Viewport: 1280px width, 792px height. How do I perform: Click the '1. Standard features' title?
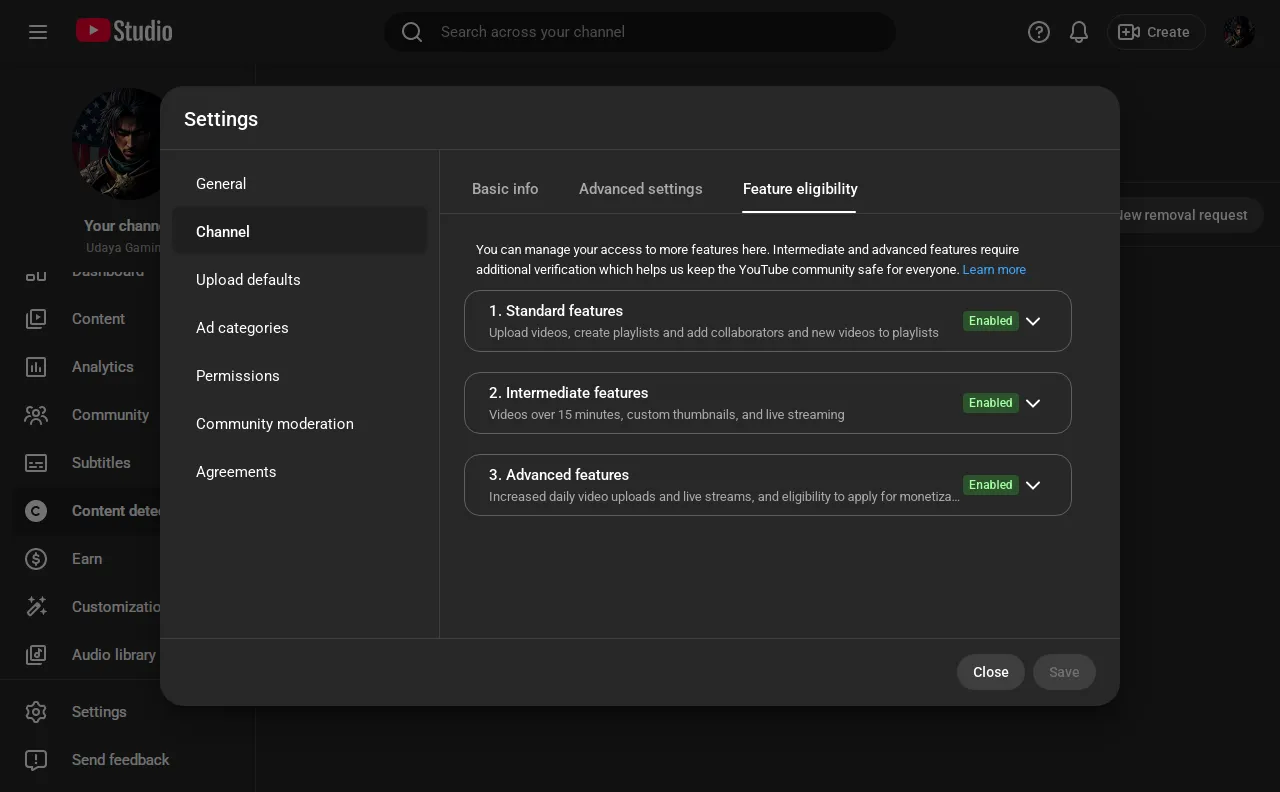[x=556, y=311]
